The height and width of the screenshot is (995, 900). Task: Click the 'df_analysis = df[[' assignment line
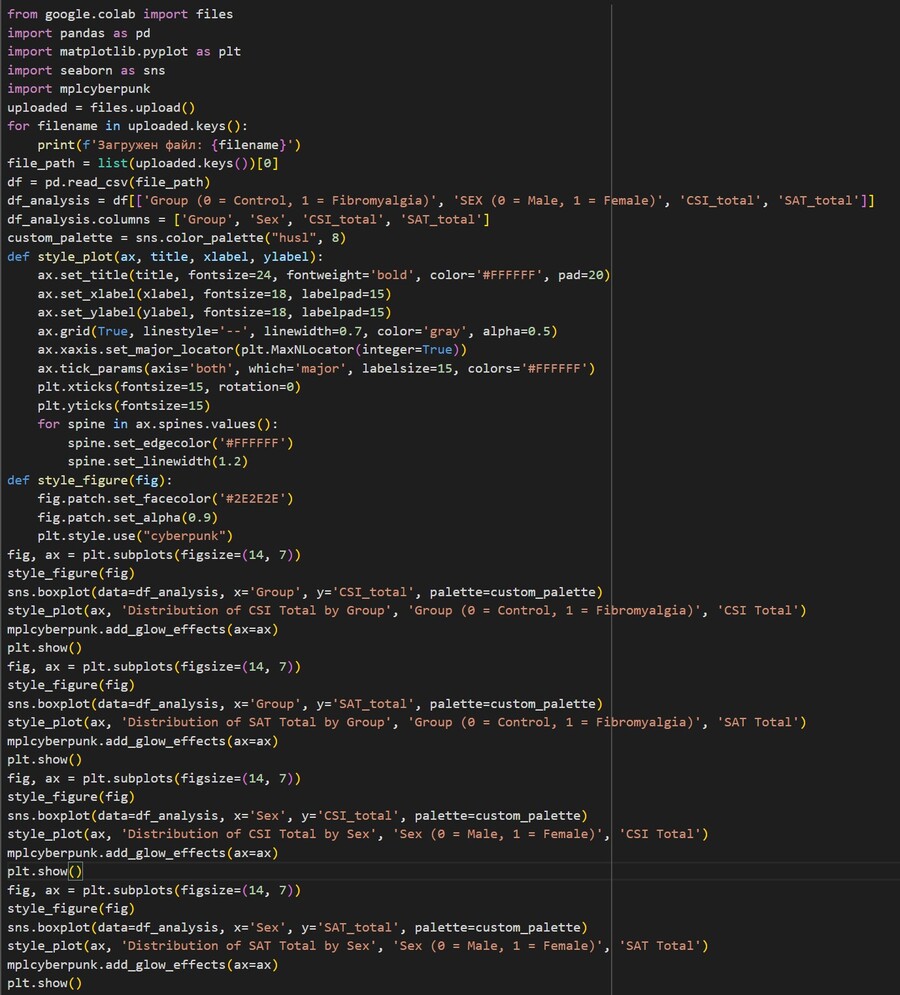click(x=441, y=201)
